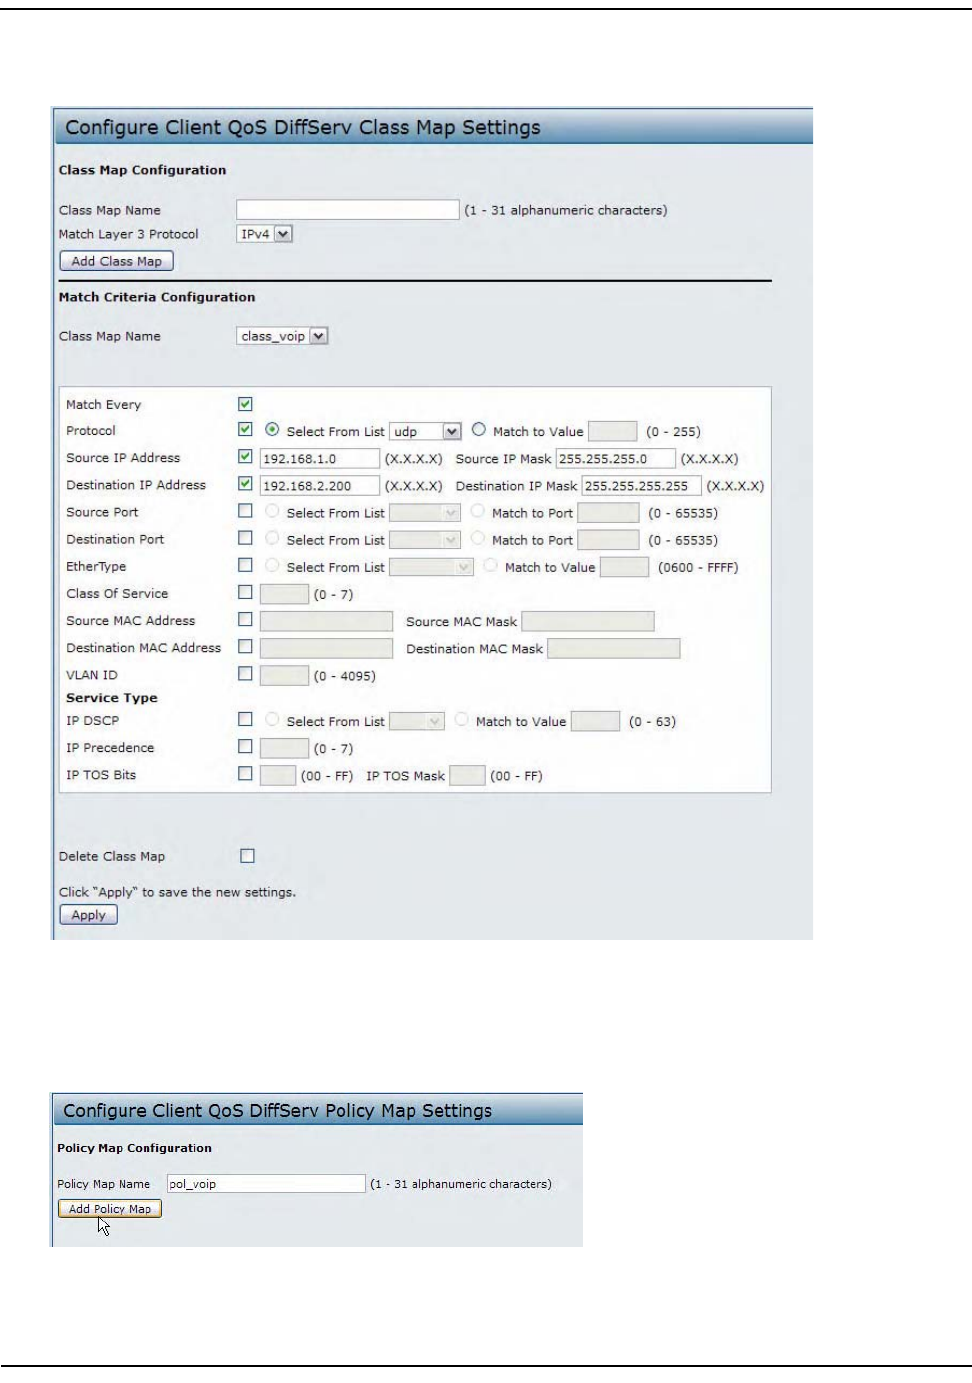Enable the Destination MAC Address checkbox
Screen dimensions: 972x1383
pyautogui.click(x=245, y=646)
